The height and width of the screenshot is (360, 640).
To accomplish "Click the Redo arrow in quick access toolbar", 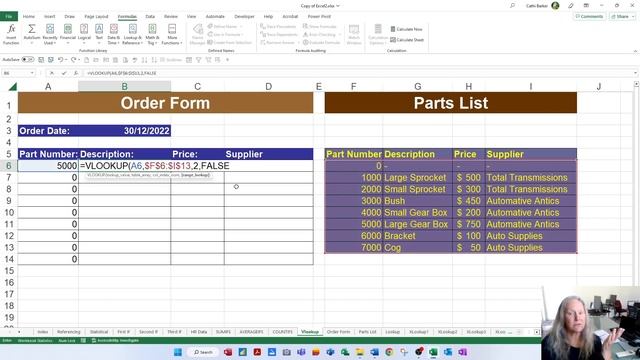I will click(x=73, y=60).
